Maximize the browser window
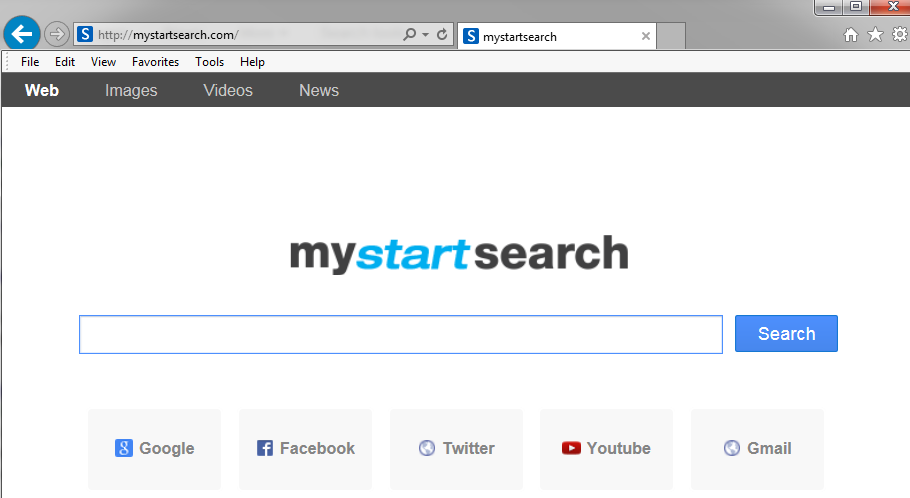Screen dimensions: 910x498 click(856, 7)
